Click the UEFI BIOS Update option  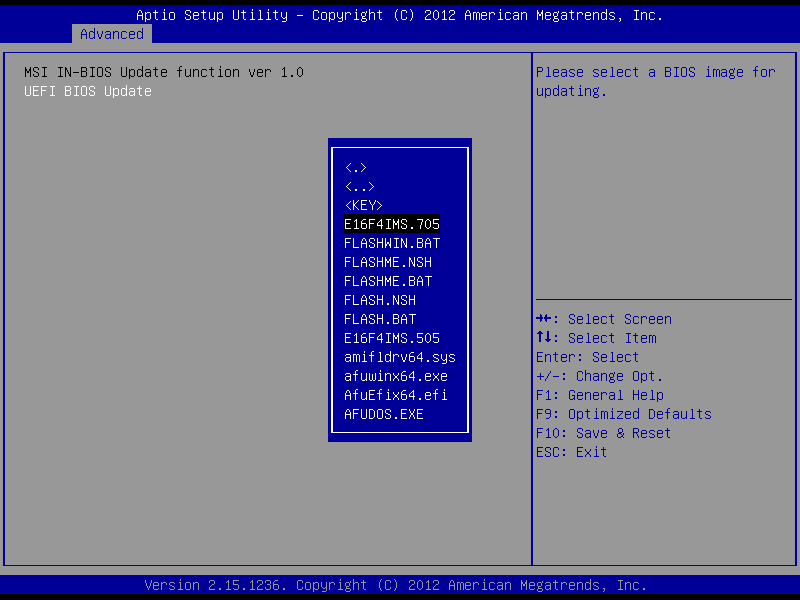tap(88, 91)
